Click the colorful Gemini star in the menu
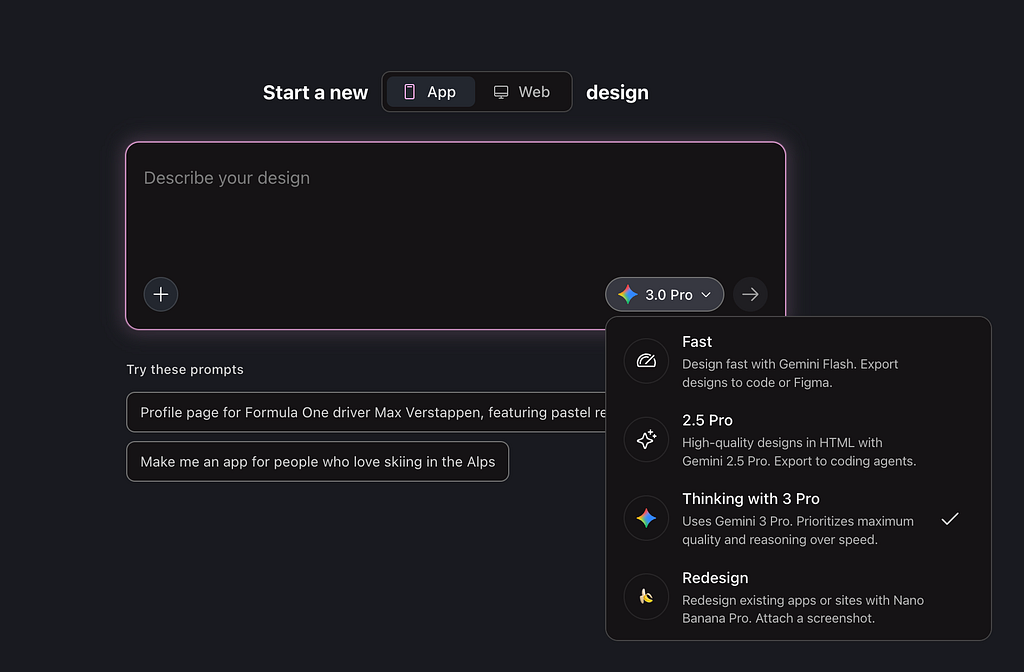This screenshot has width=1024, height=672. click(646, 518)
